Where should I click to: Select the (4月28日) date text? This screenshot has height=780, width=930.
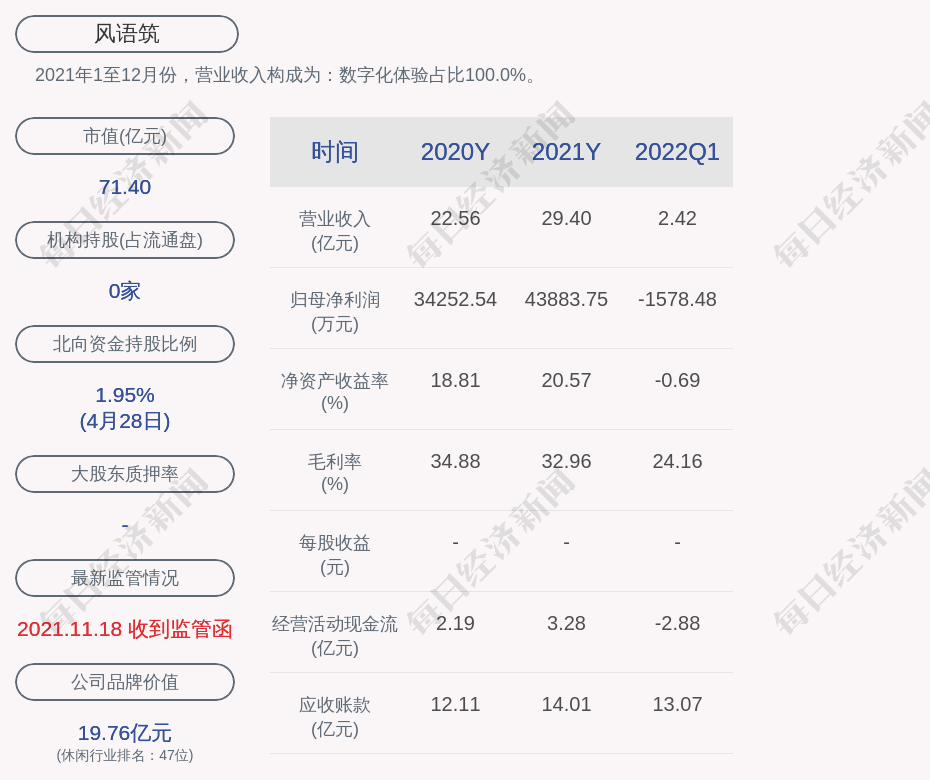coord(125,421)
